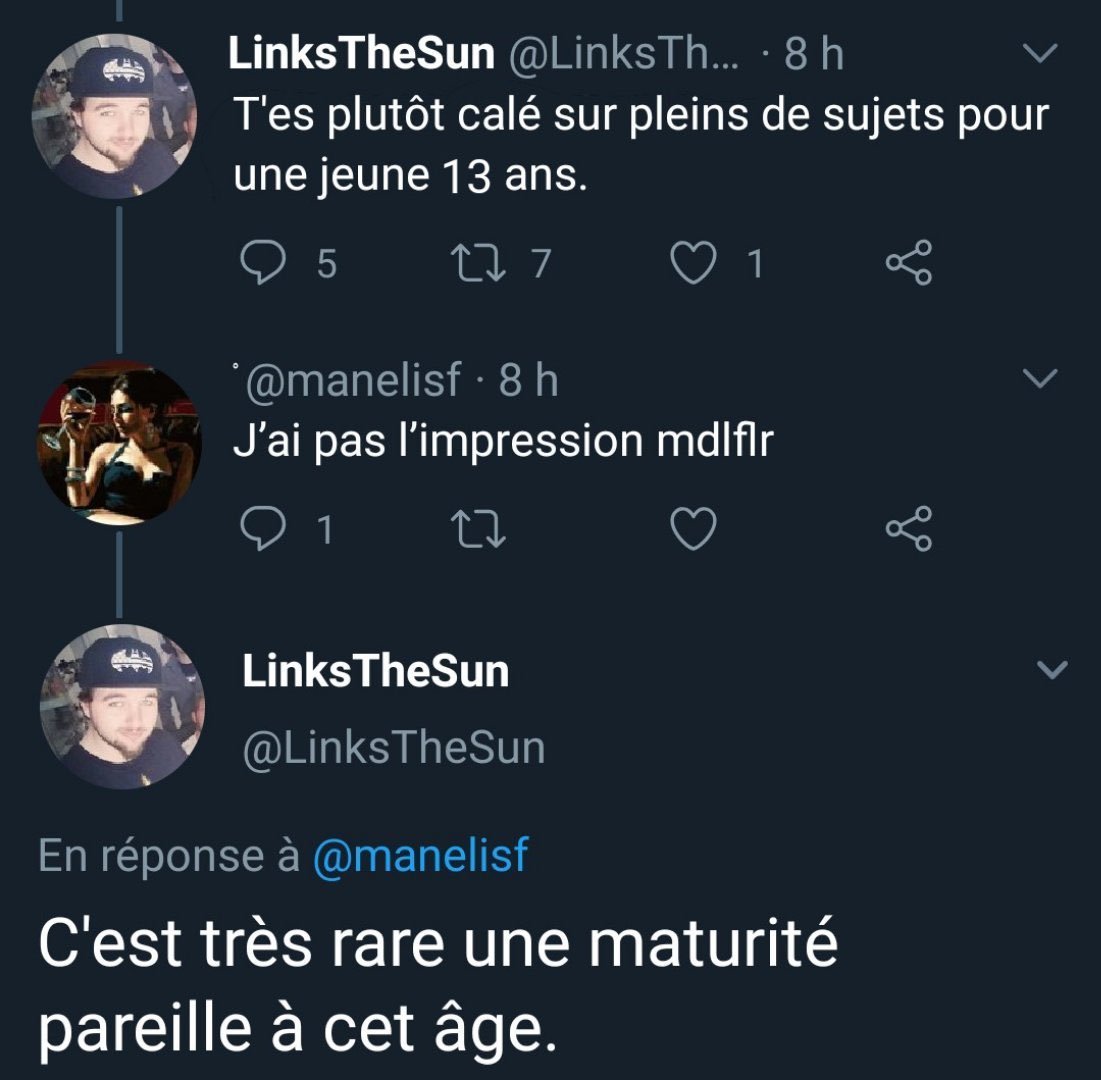Image resolution: width=1101 pixels, height=1080 pixels.
Task: Reply to the mdlflr tweet
Action: pos(262,529)
